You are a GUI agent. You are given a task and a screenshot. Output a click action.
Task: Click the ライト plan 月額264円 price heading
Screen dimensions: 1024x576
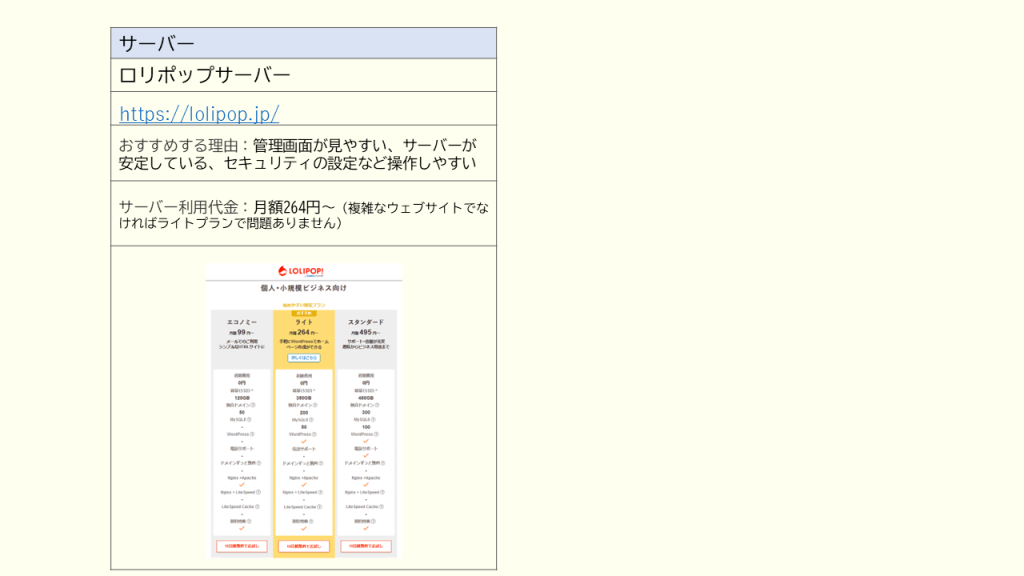coord(304,333)
